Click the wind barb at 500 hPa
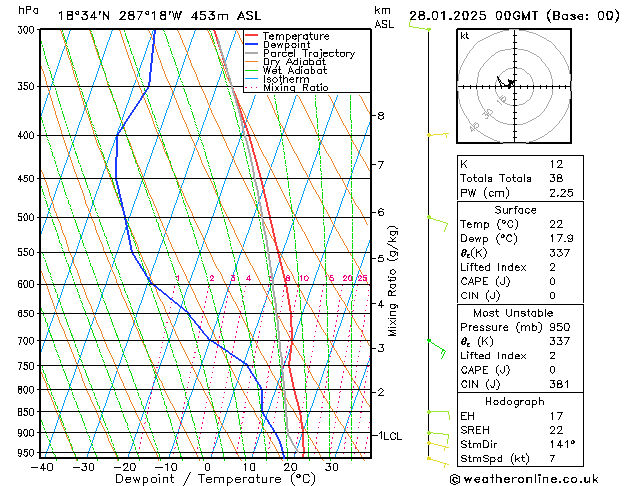The image size is (629, 486). click(x=438, y=223)
